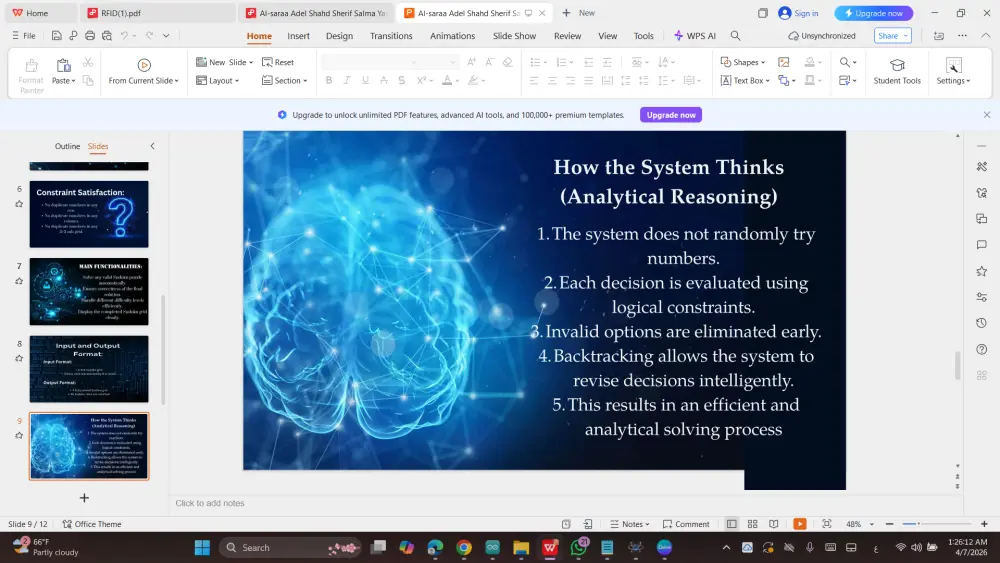Image resolution: width=1000 pixels, height=563 pixels.
Task: Expand the Share button dropdown
Action: [906, 36]
